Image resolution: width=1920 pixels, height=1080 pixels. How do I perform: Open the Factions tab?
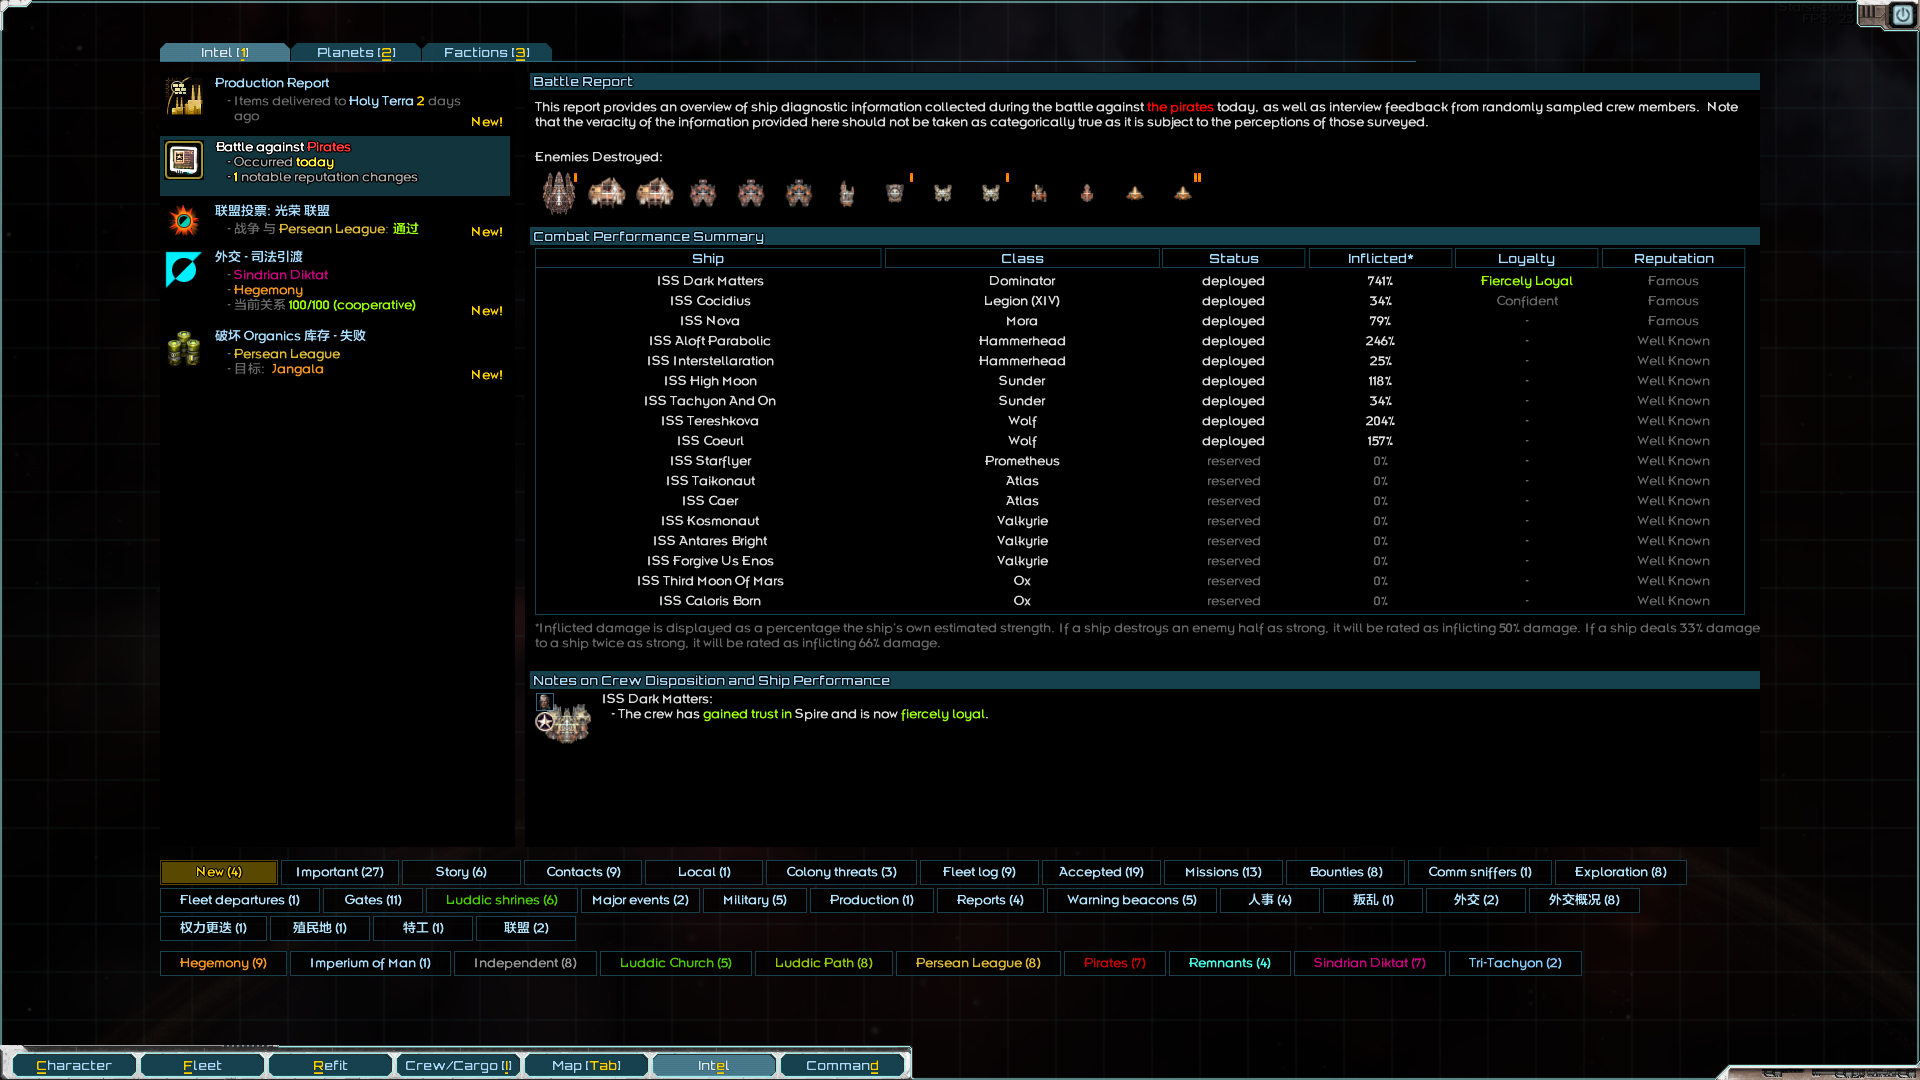(x=487, y=52)
